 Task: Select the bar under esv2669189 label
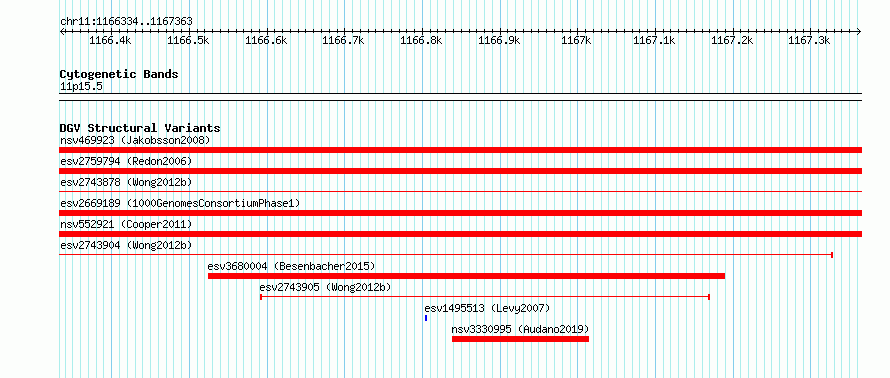click(x=460, y=213)
